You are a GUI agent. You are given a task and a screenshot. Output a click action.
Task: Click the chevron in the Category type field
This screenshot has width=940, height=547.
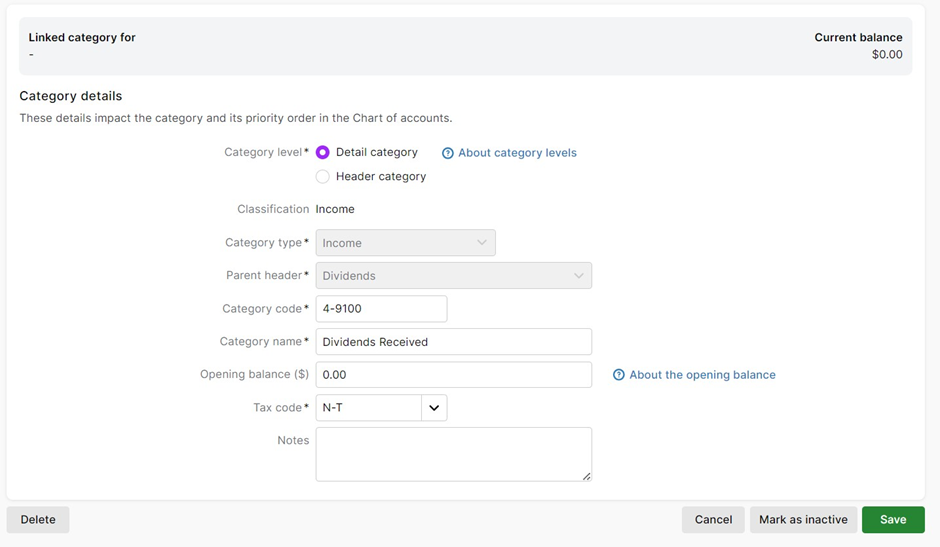pos(482,243)
